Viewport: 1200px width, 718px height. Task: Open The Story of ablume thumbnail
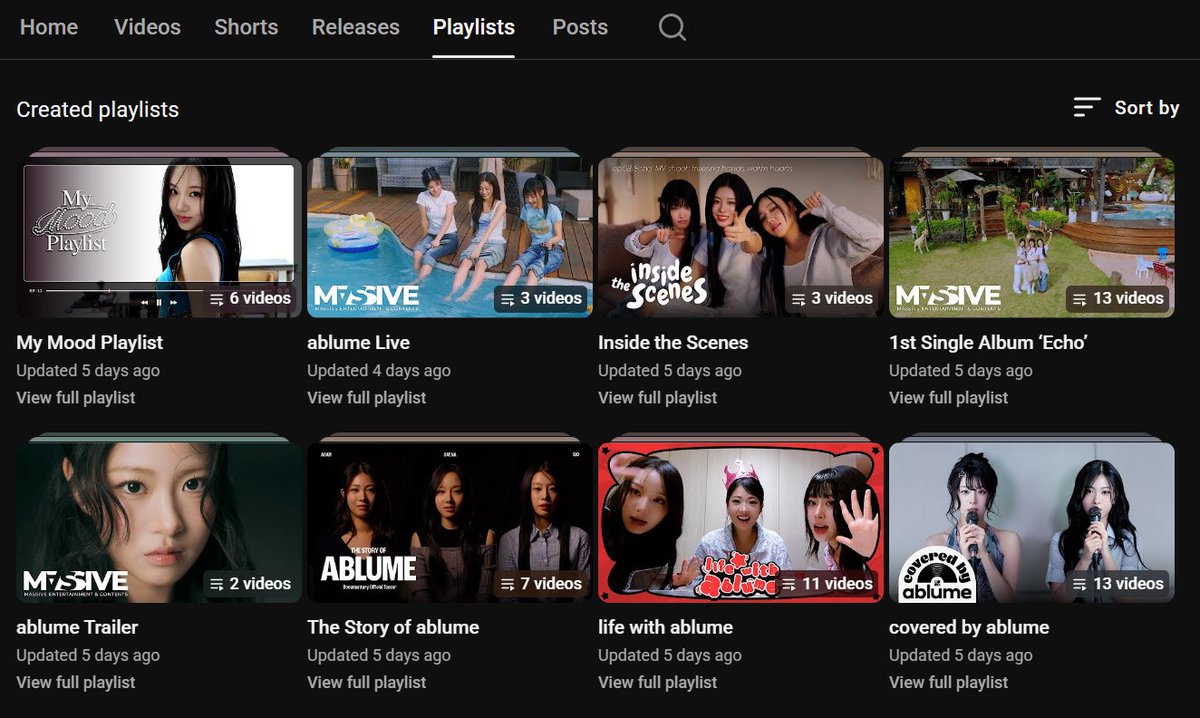click(x=450, y=522)
